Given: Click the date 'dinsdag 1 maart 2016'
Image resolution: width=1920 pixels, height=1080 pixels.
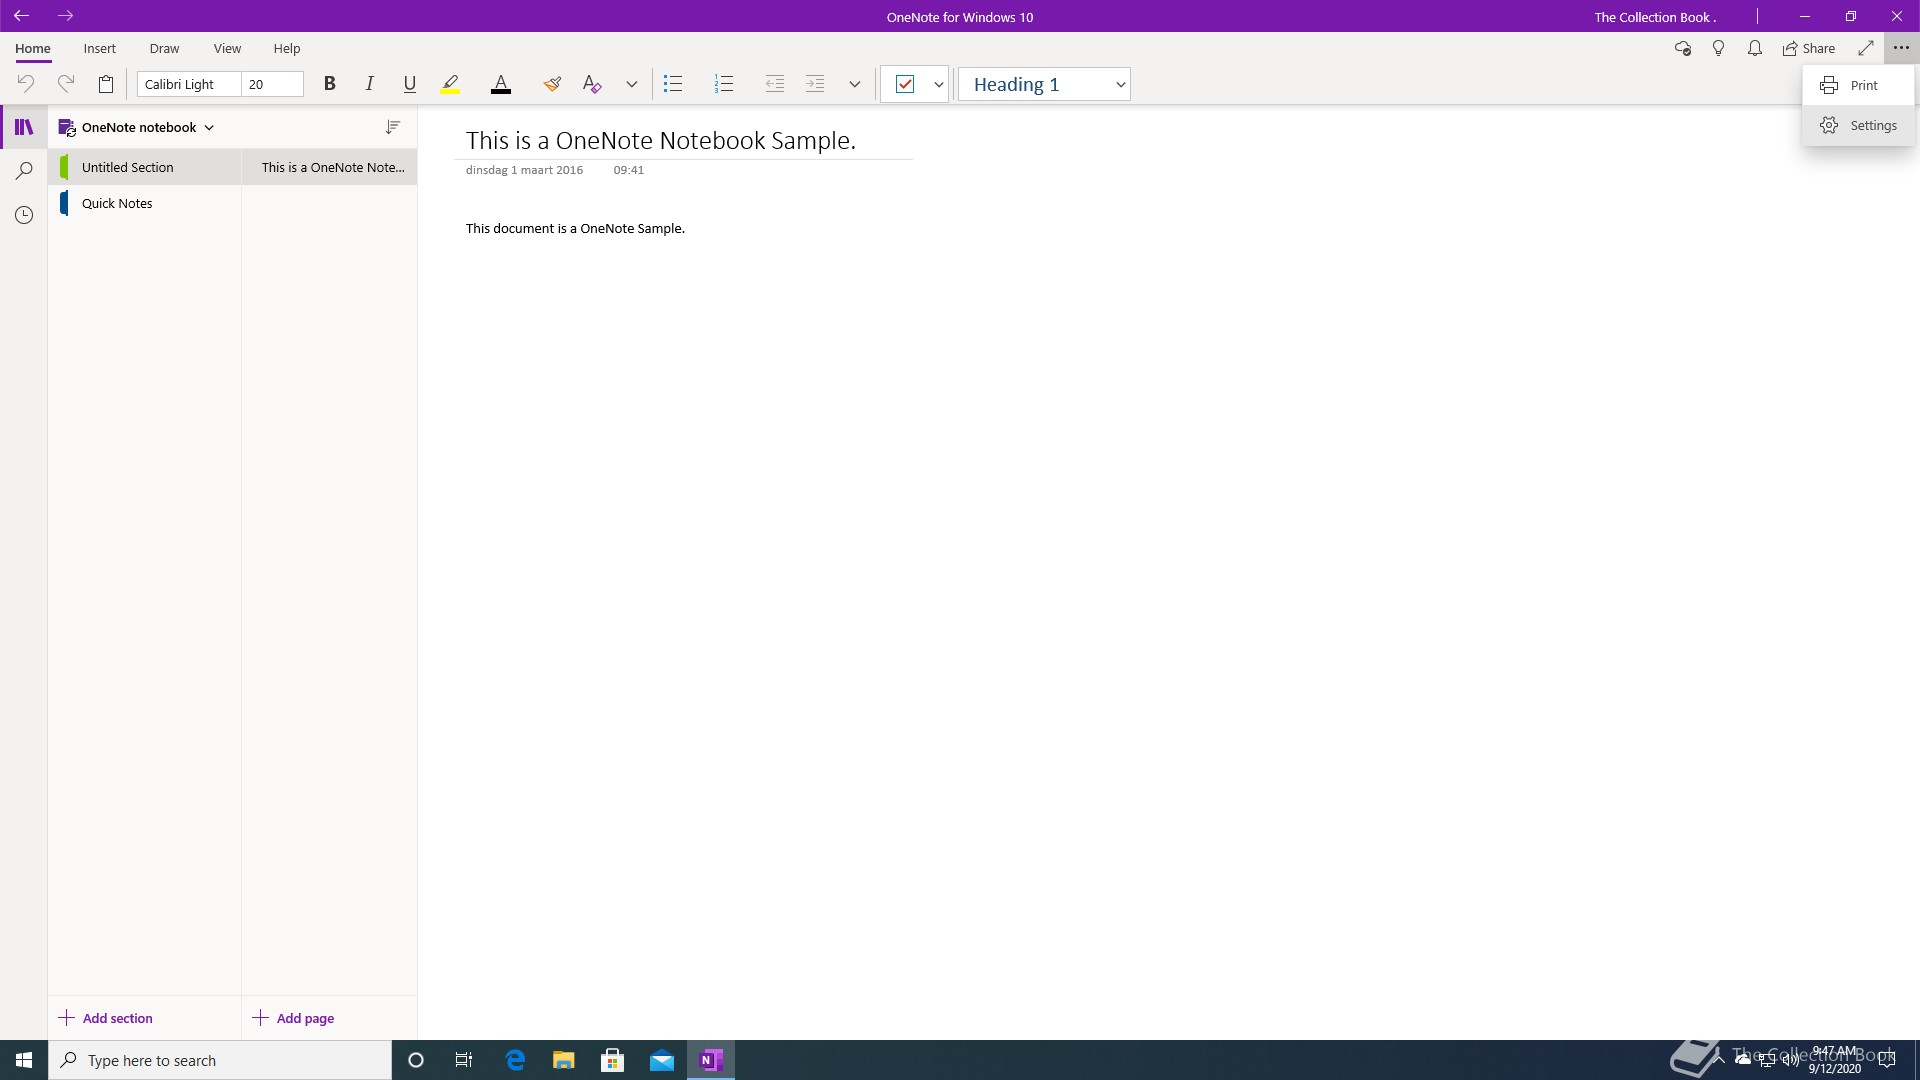Looking at the screenshot, I should 524,170.
